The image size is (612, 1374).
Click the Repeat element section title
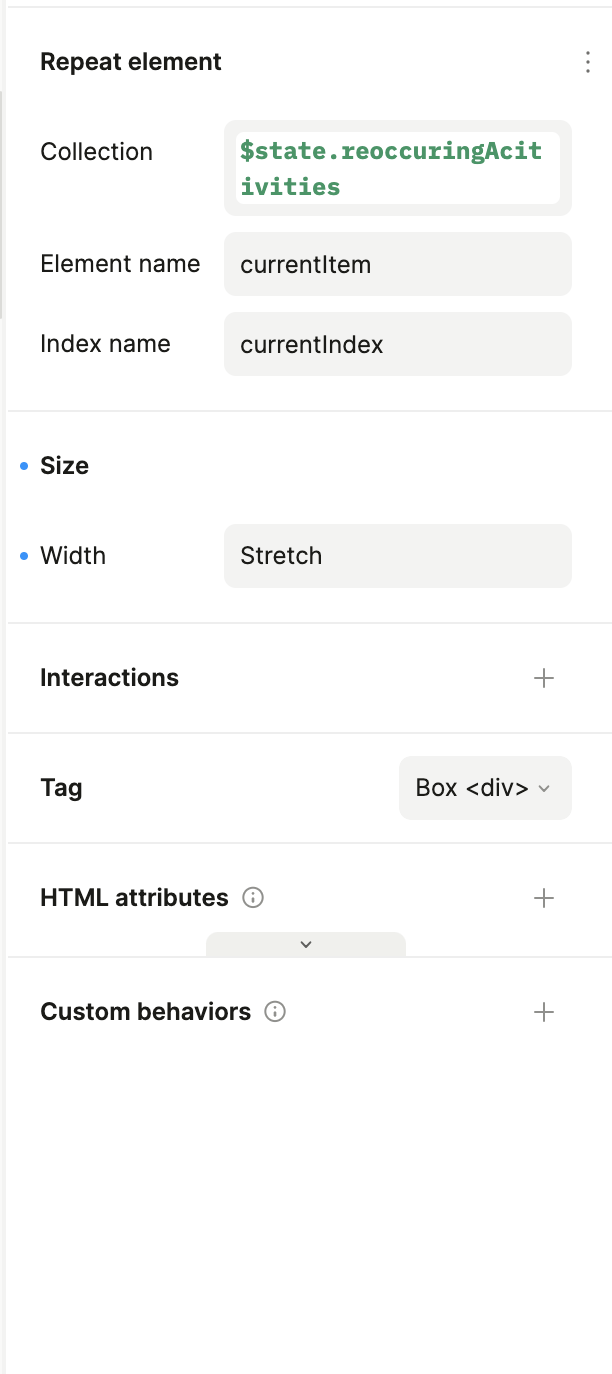(x=130, y=62)
